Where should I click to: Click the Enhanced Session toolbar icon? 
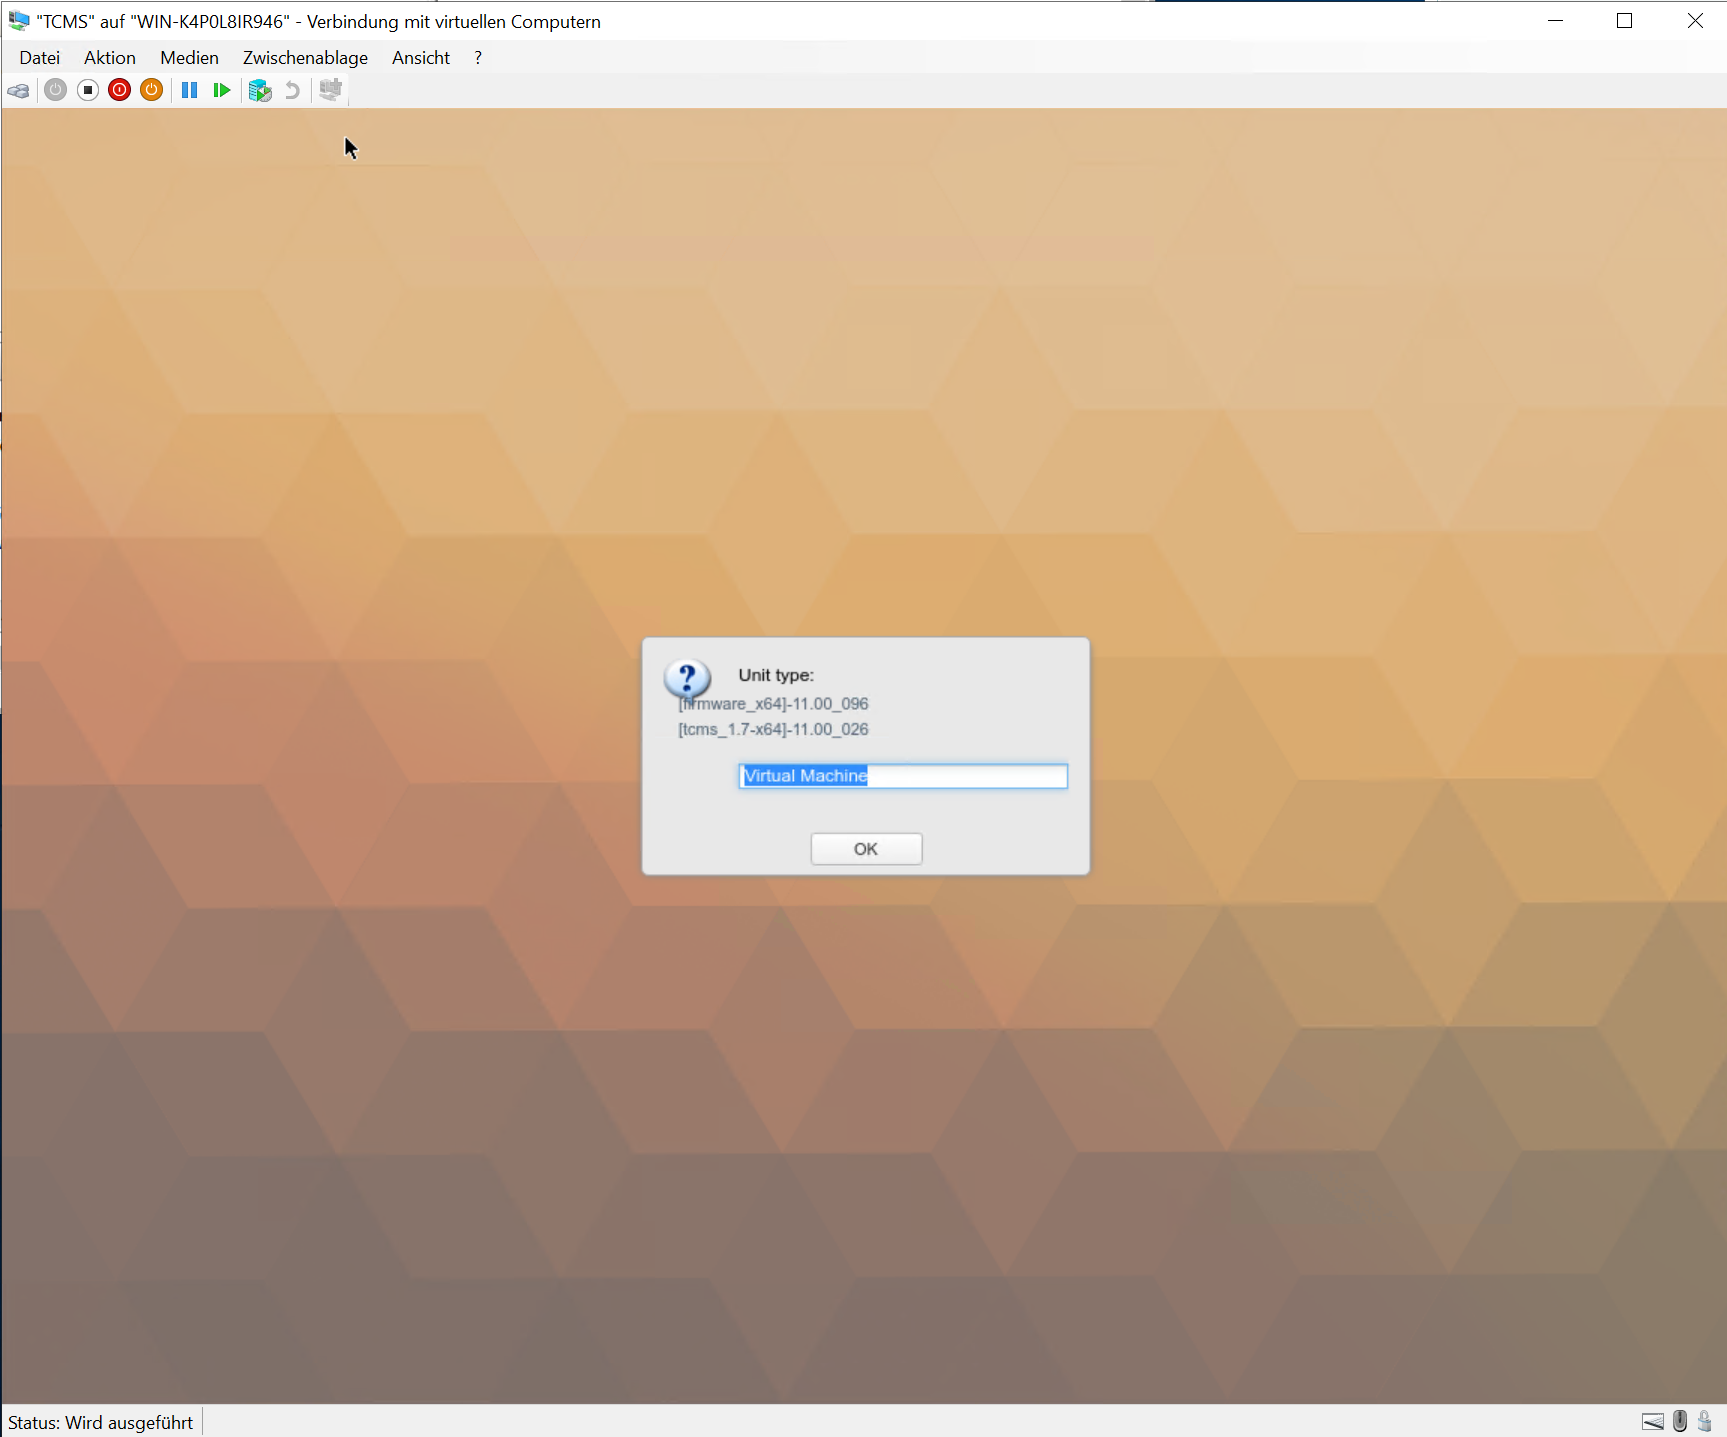tap(330, 91)
